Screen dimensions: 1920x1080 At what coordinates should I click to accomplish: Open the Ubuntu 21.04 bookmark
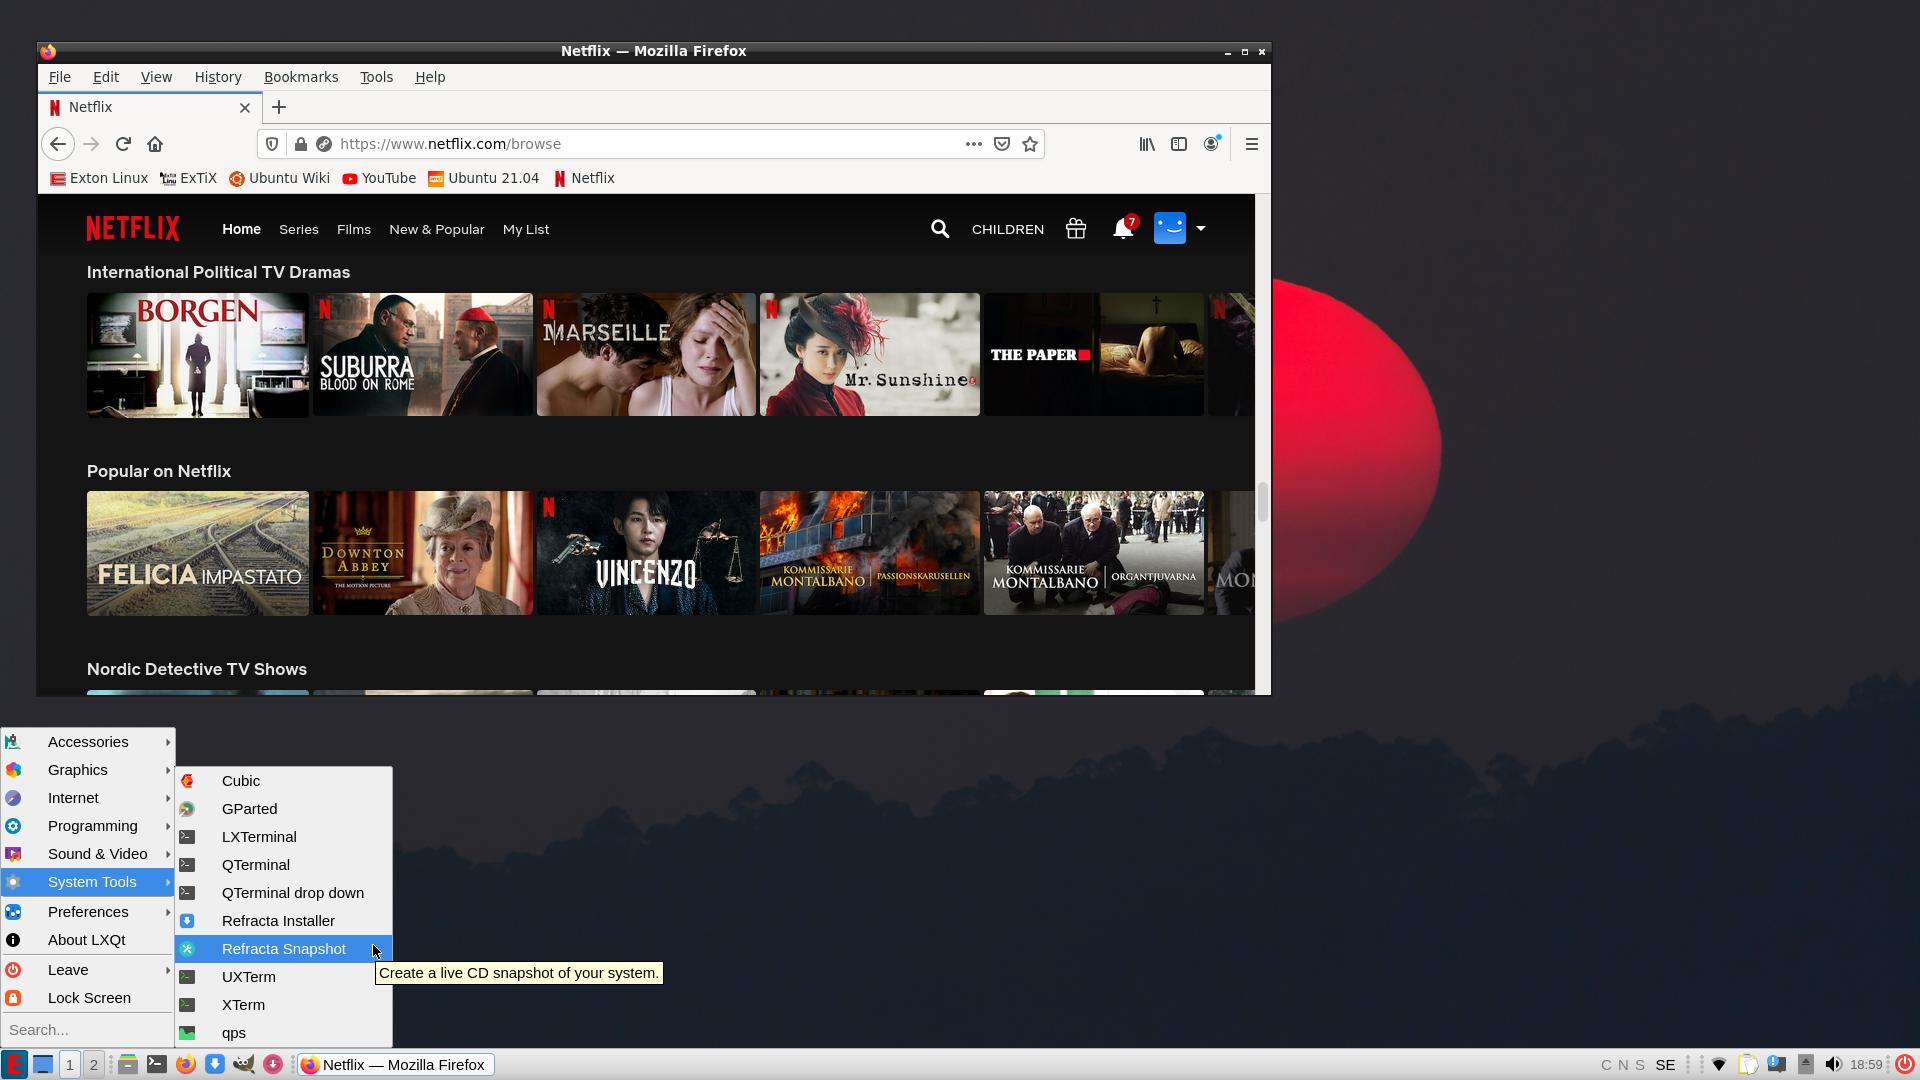point(484,178)
